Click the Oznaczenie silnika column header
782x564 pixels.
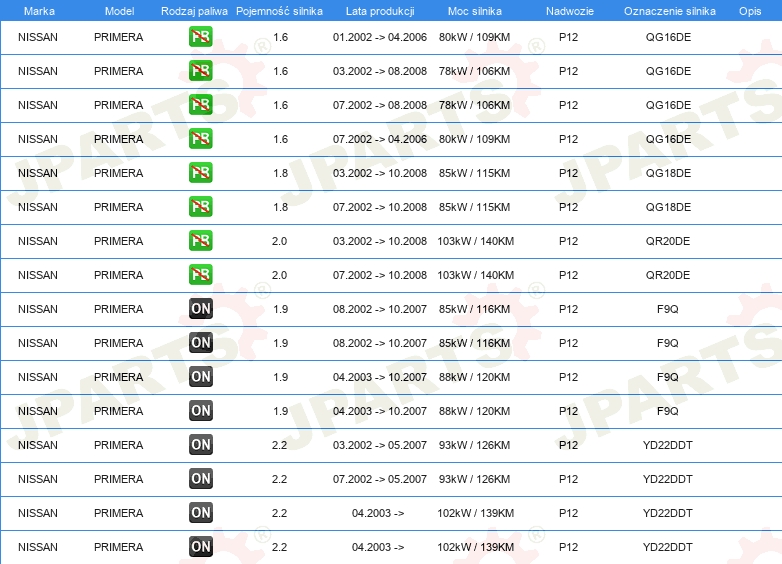[669, 11]
